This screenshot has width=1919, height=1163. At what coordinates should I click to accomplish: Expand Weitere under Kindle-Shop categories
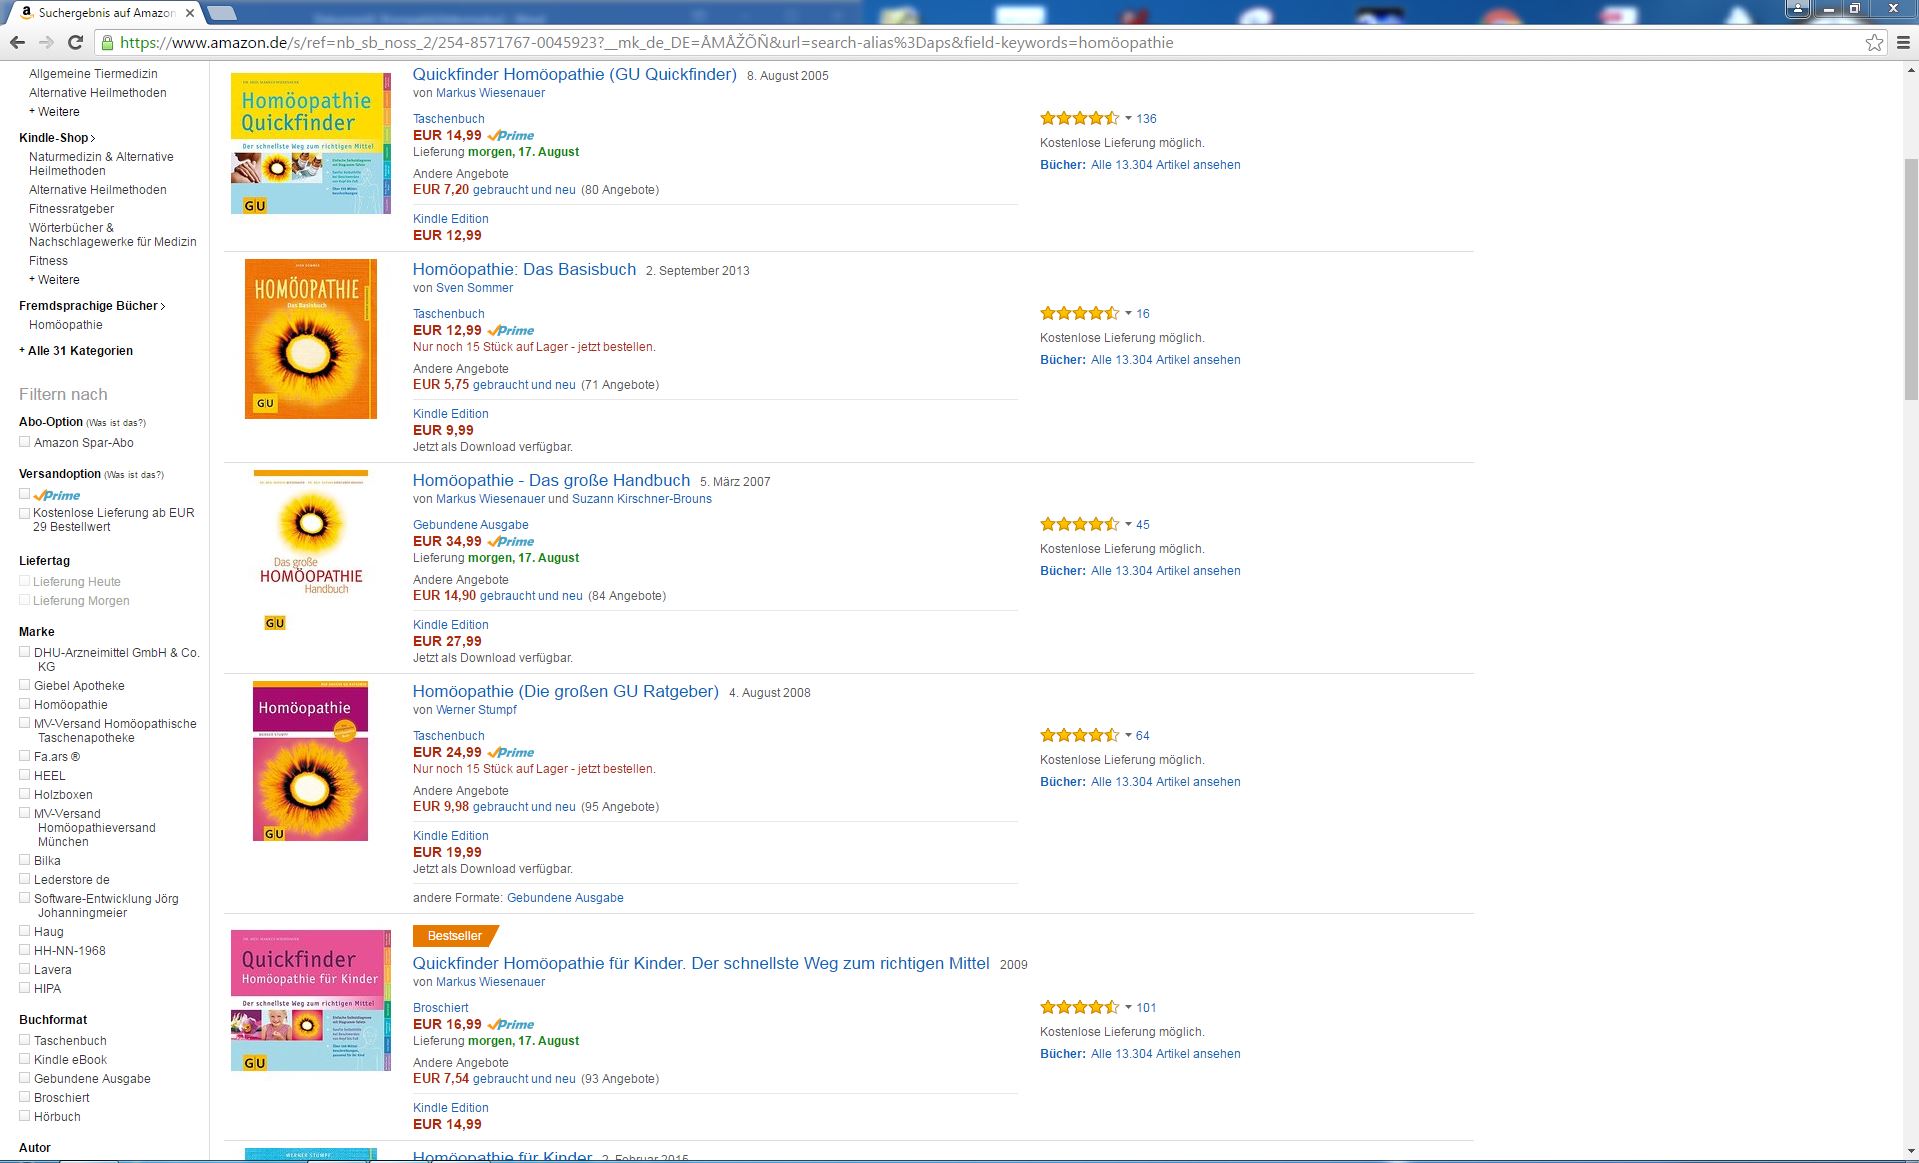[x=58, y=280]
